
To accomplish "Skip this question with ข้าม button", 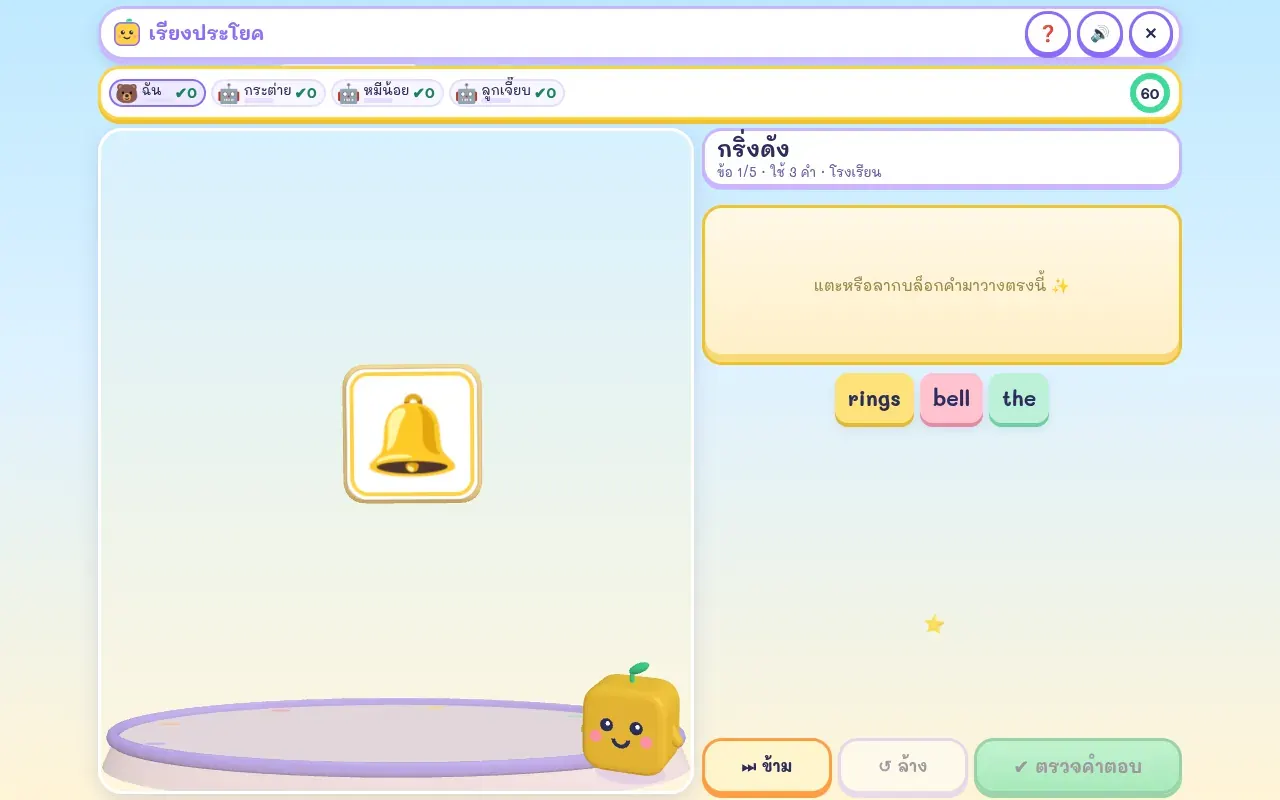I will coord(767,767).
